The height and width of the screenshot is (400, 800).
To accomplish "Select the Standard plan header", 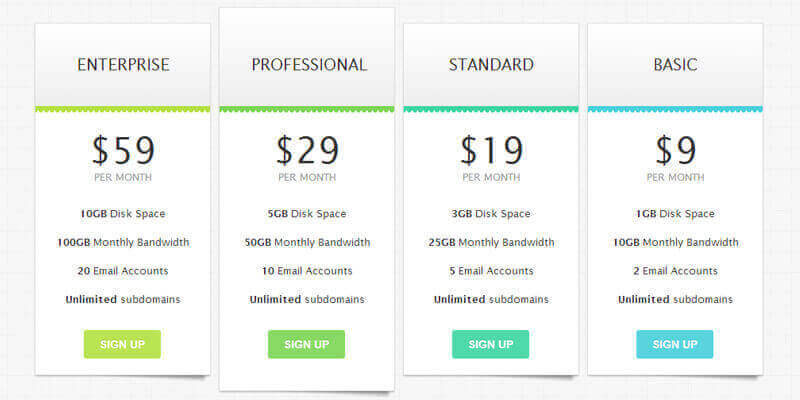I will (x=491, y=65).
